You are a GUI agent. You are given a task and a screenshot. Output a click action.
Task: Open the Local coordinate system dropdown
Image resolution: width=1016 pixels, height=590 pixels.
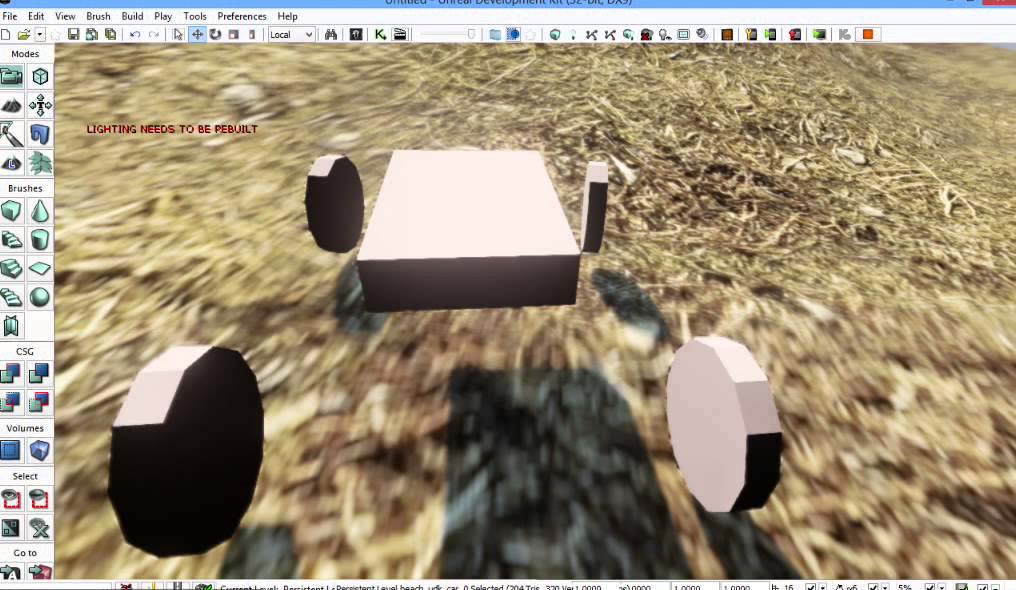(x=291, y=34)
